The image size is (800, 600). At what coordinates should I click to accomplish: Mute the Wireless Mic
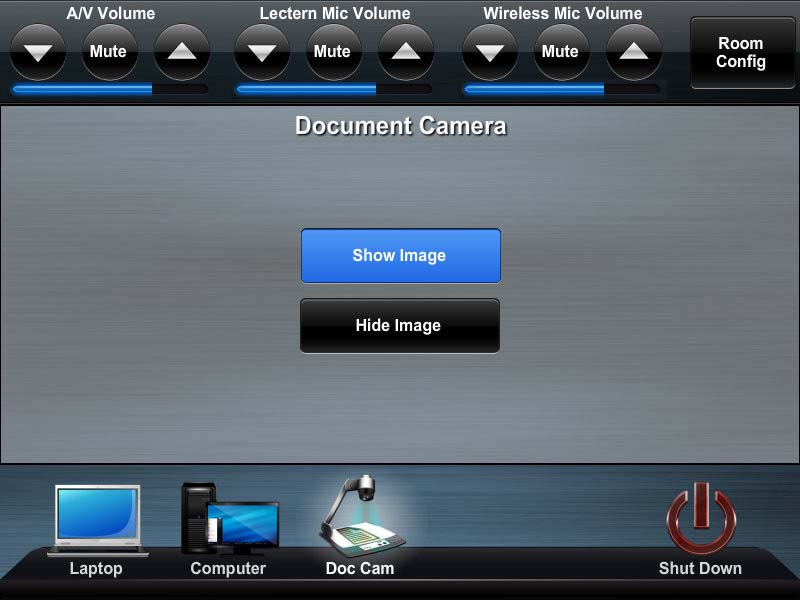click(561, 52)
